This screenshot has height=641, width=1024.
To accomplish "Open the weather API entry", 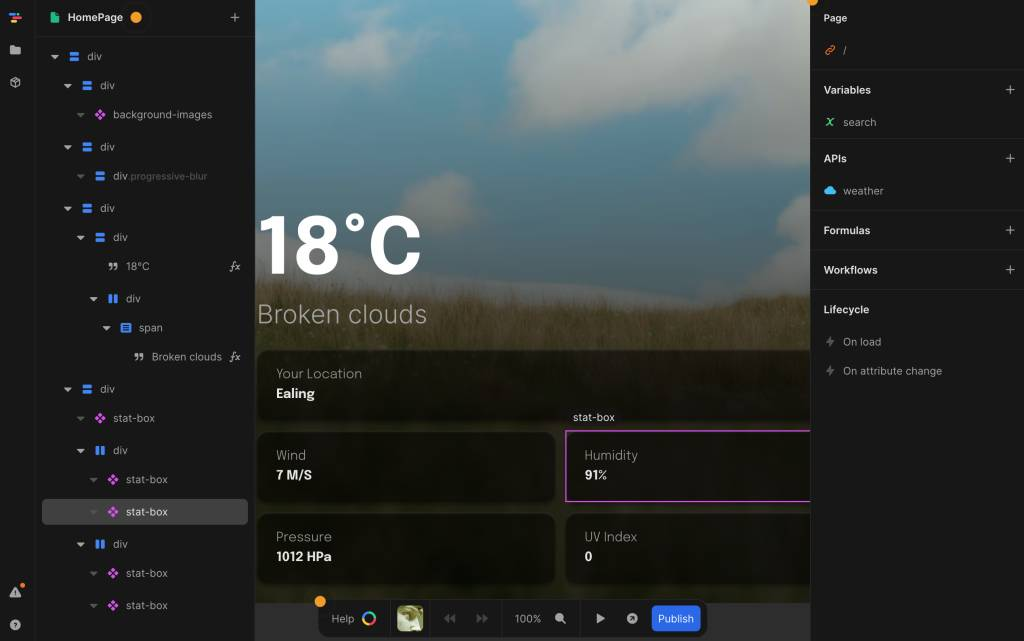I will coord(863,191).
